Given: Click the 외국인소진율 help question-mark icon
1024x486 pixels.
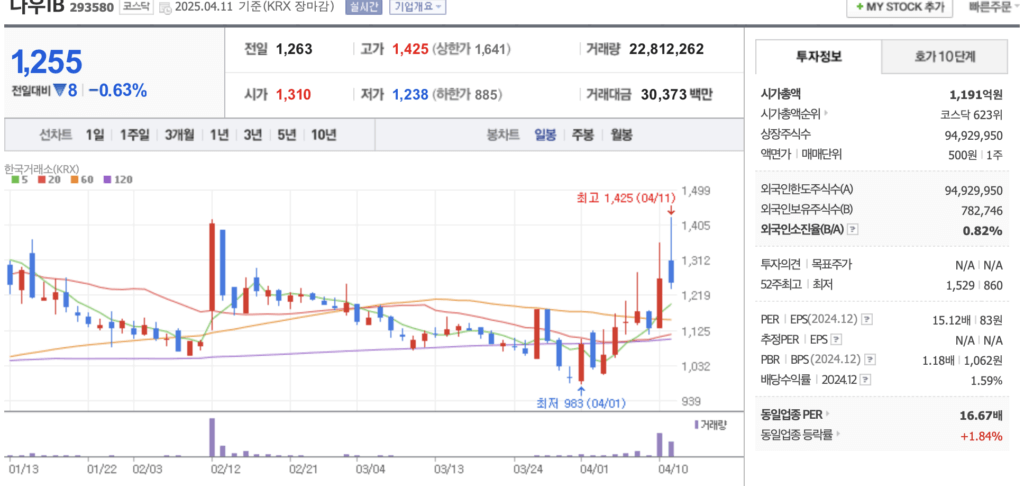Looking at the screenshot, I should click(x=852, y=230).
